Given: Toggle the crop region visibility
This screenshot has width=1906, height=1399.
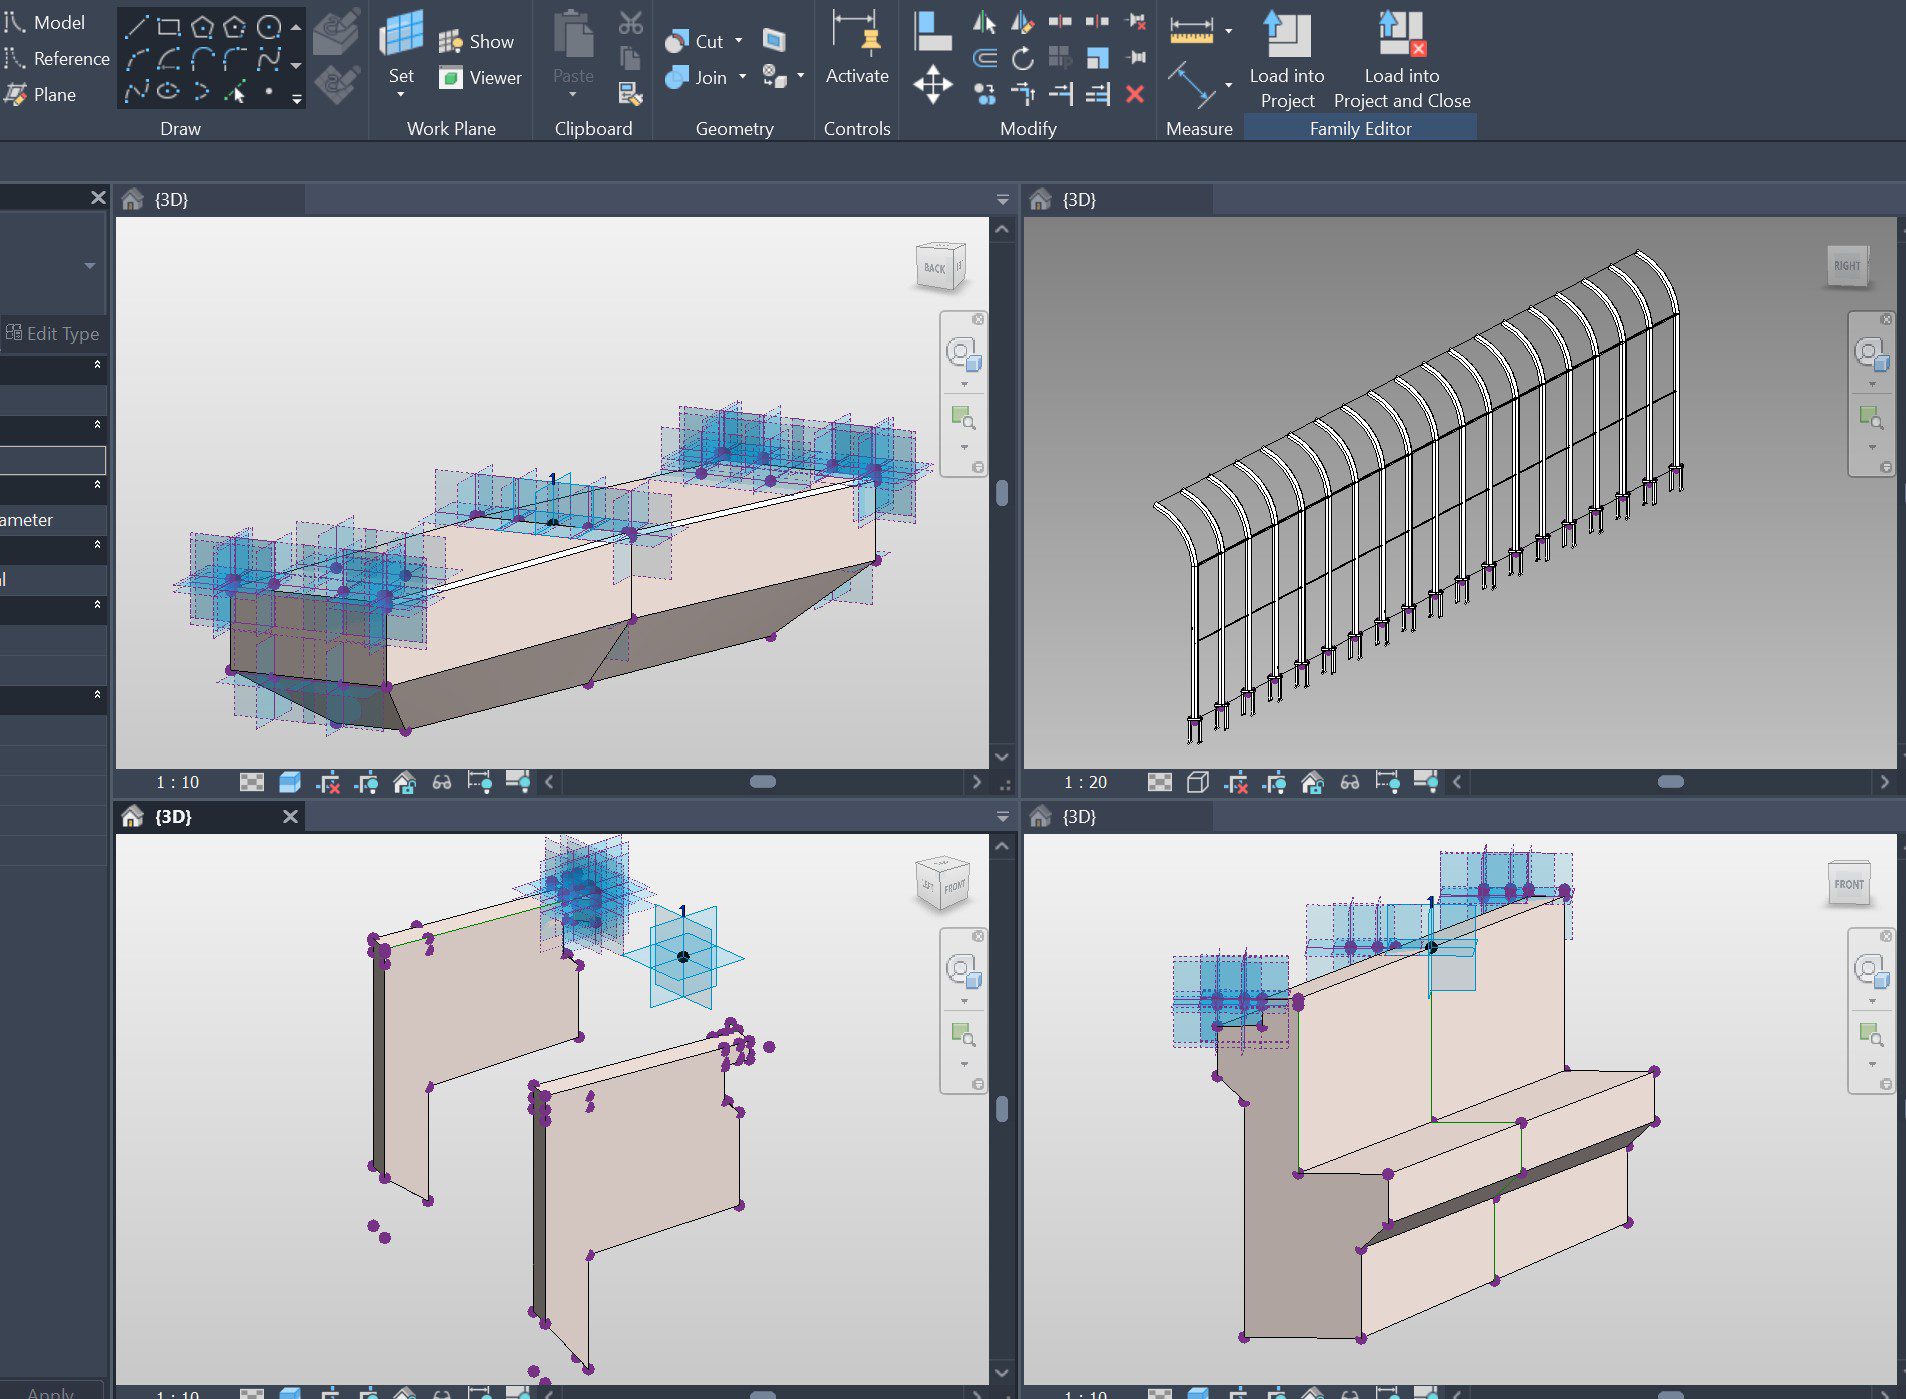Looking at the screenshot, I should coord(370,783).
